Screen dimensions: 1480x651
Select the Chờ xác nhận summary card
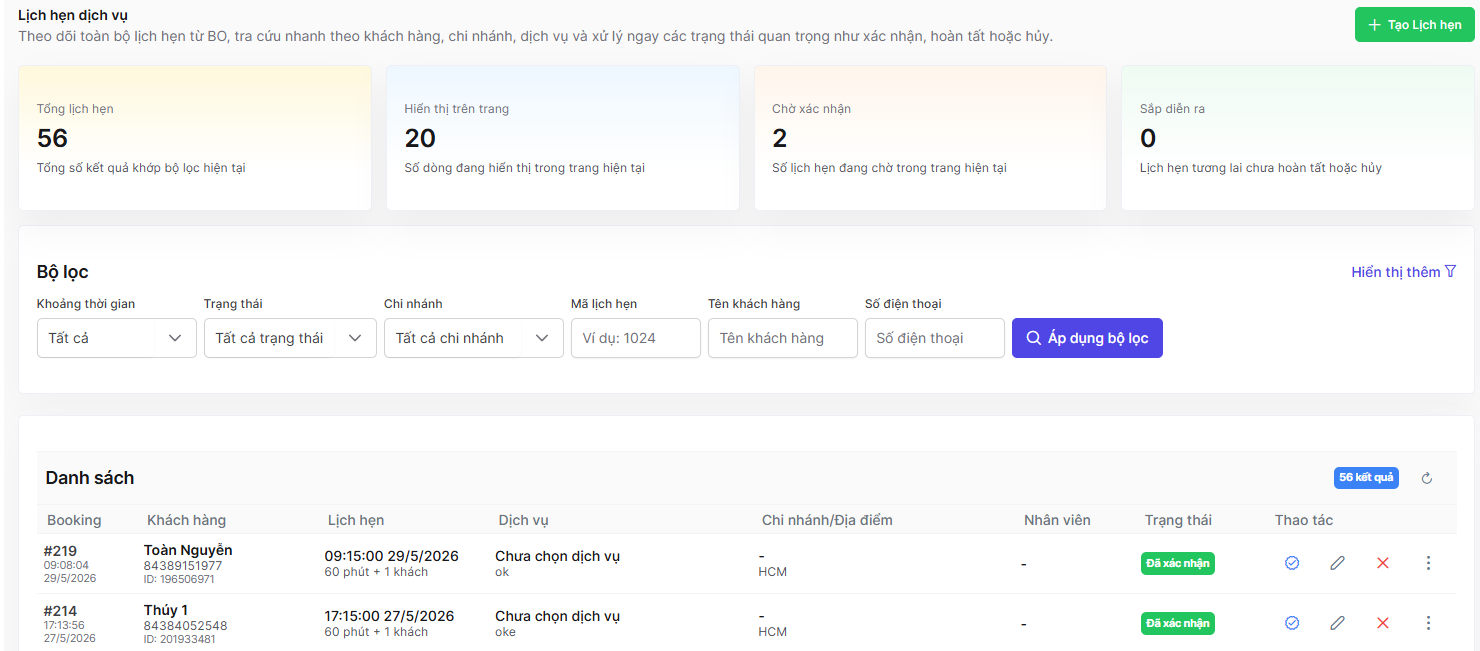(x=930, y=138)
